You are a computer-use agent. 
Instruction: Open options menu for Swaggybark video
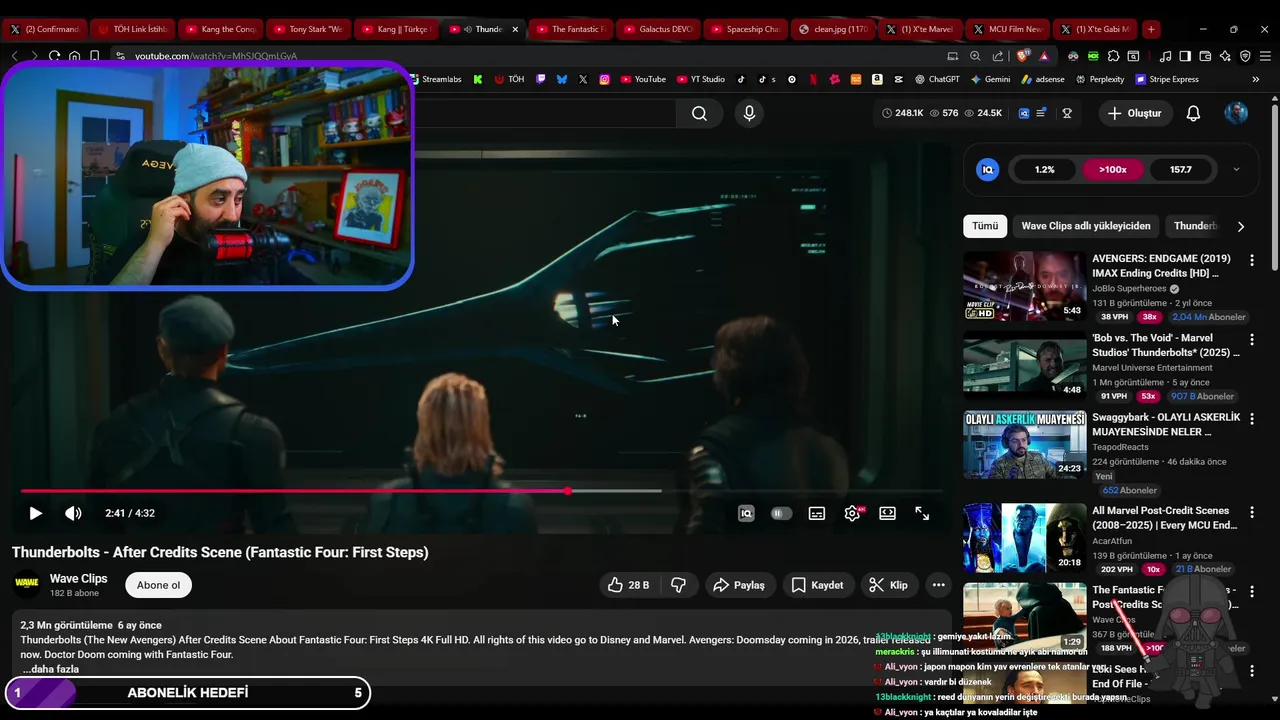point(1251,418)
